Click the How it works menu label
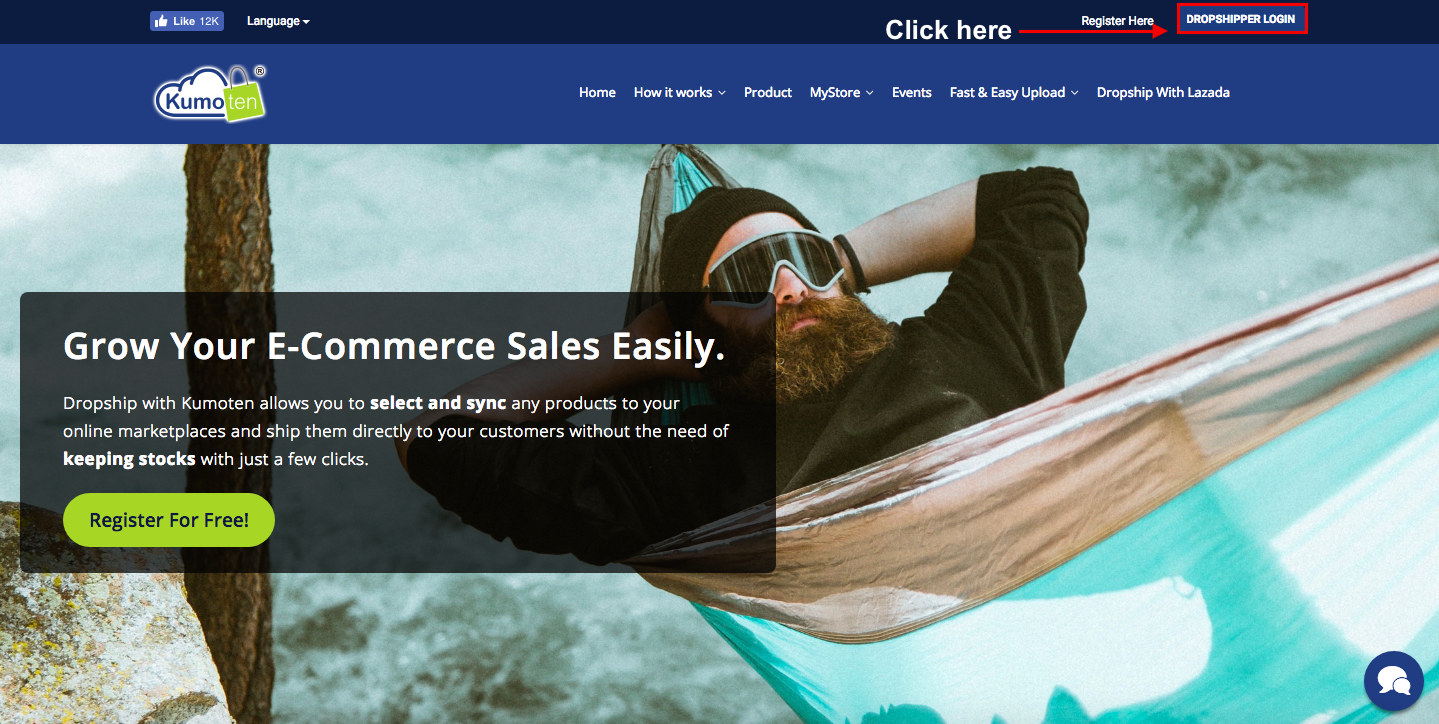Image resolution: width=1439 pixels, height=724 pixels. coord(673,92)
